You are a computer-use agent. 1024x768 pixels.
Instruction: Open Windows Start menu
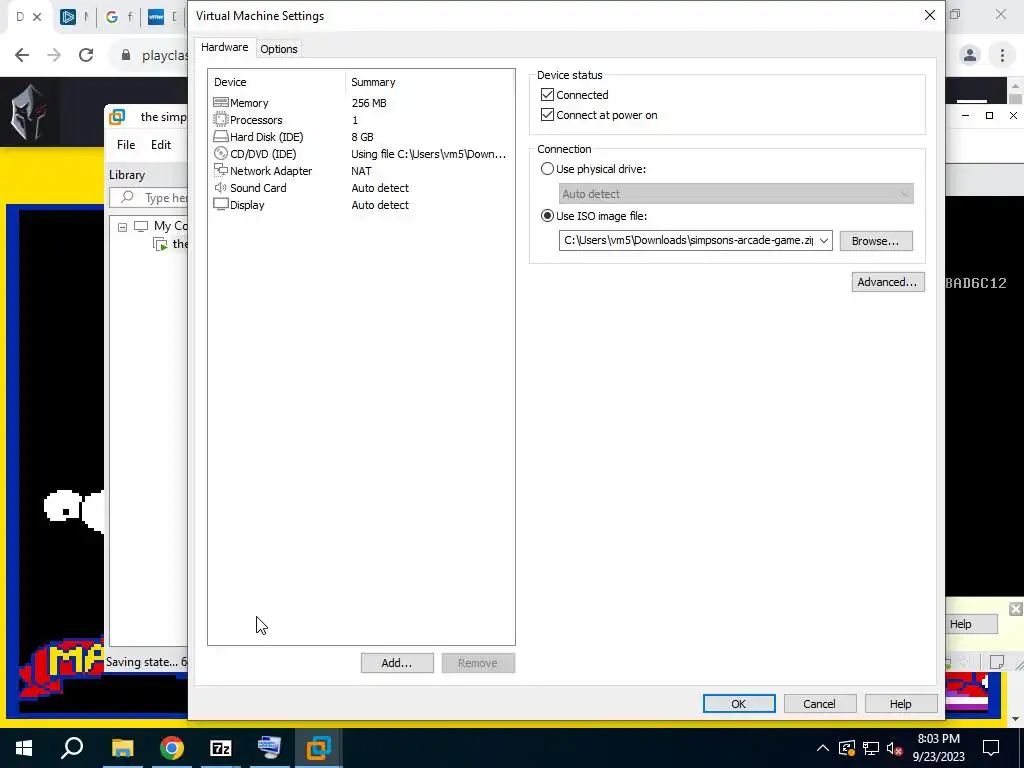(24, 748)
